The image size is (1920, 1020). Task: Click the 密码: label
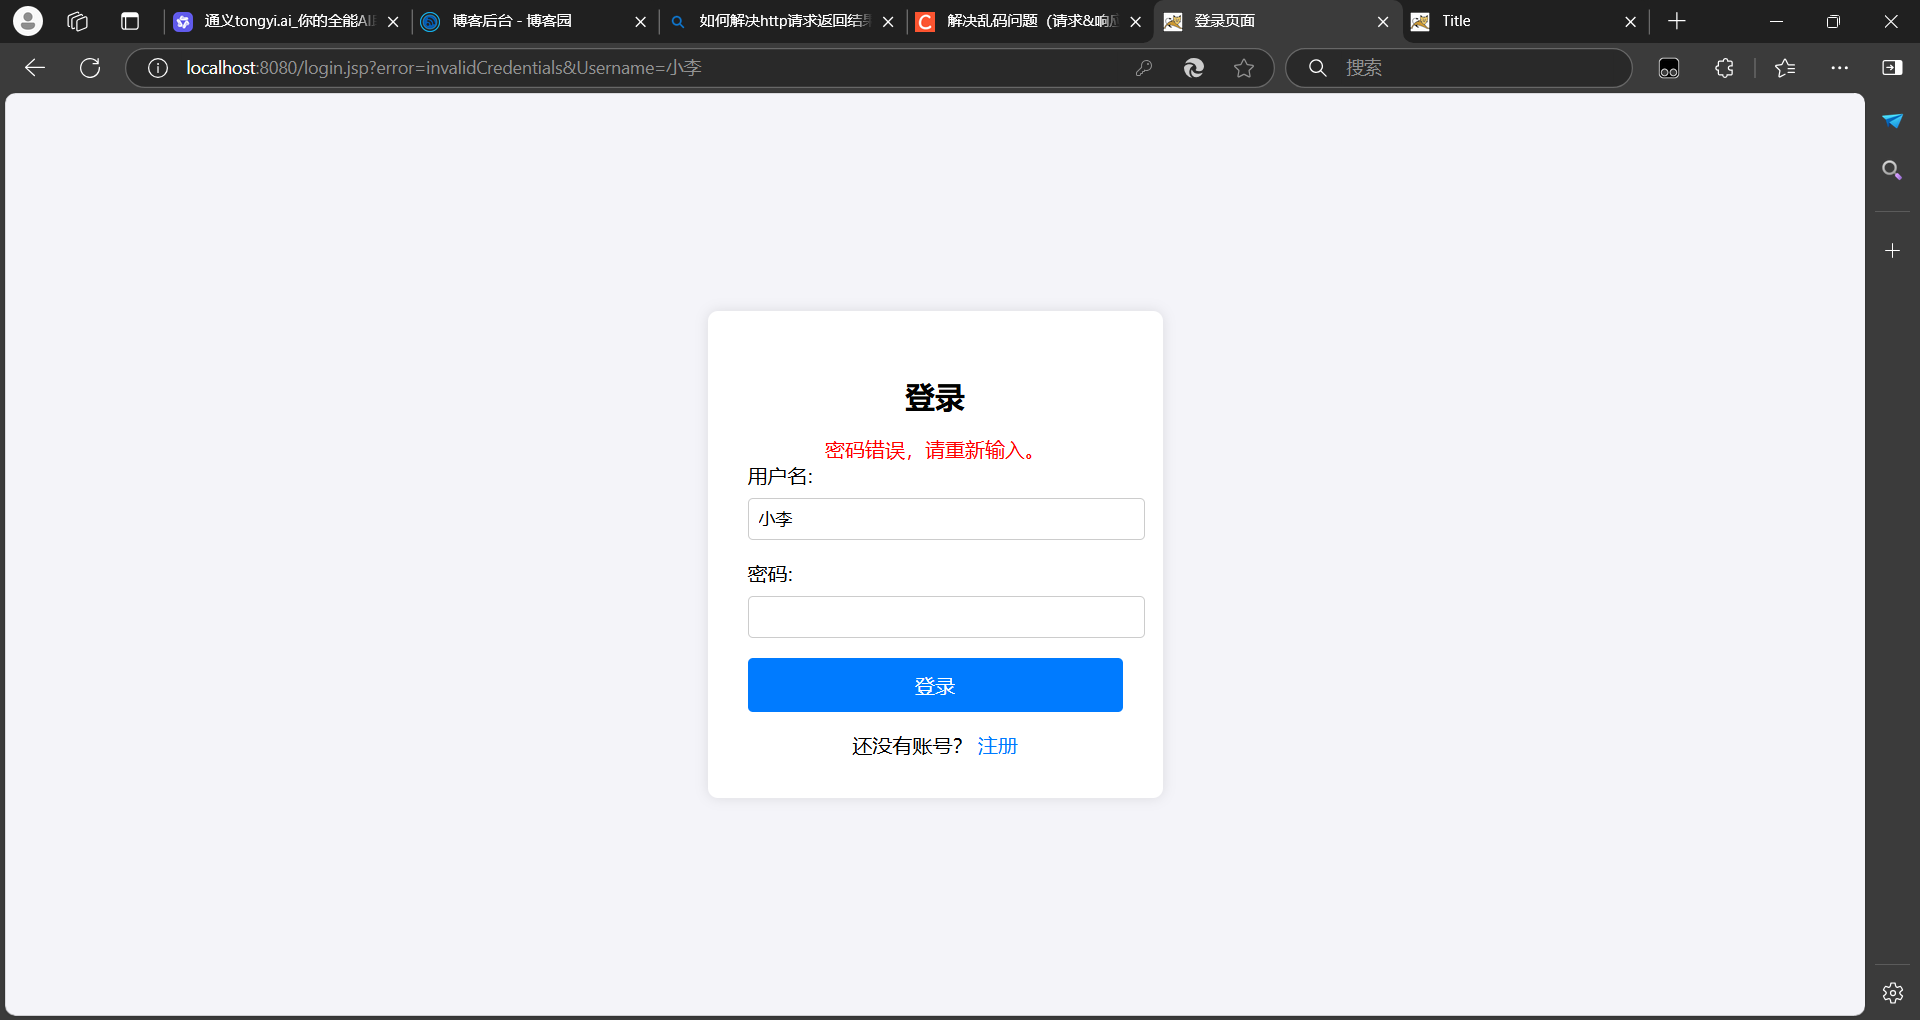(770, 575)
